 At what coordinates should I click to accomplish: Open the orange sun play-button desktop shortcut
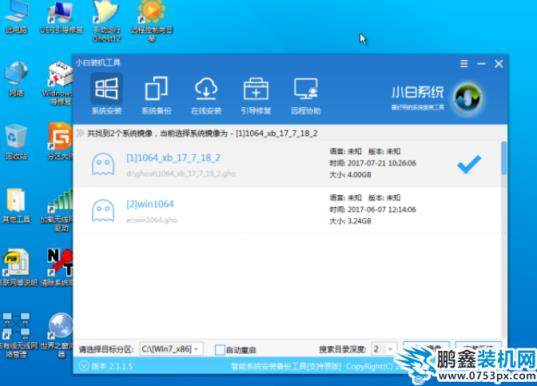(x=151, y=21)
